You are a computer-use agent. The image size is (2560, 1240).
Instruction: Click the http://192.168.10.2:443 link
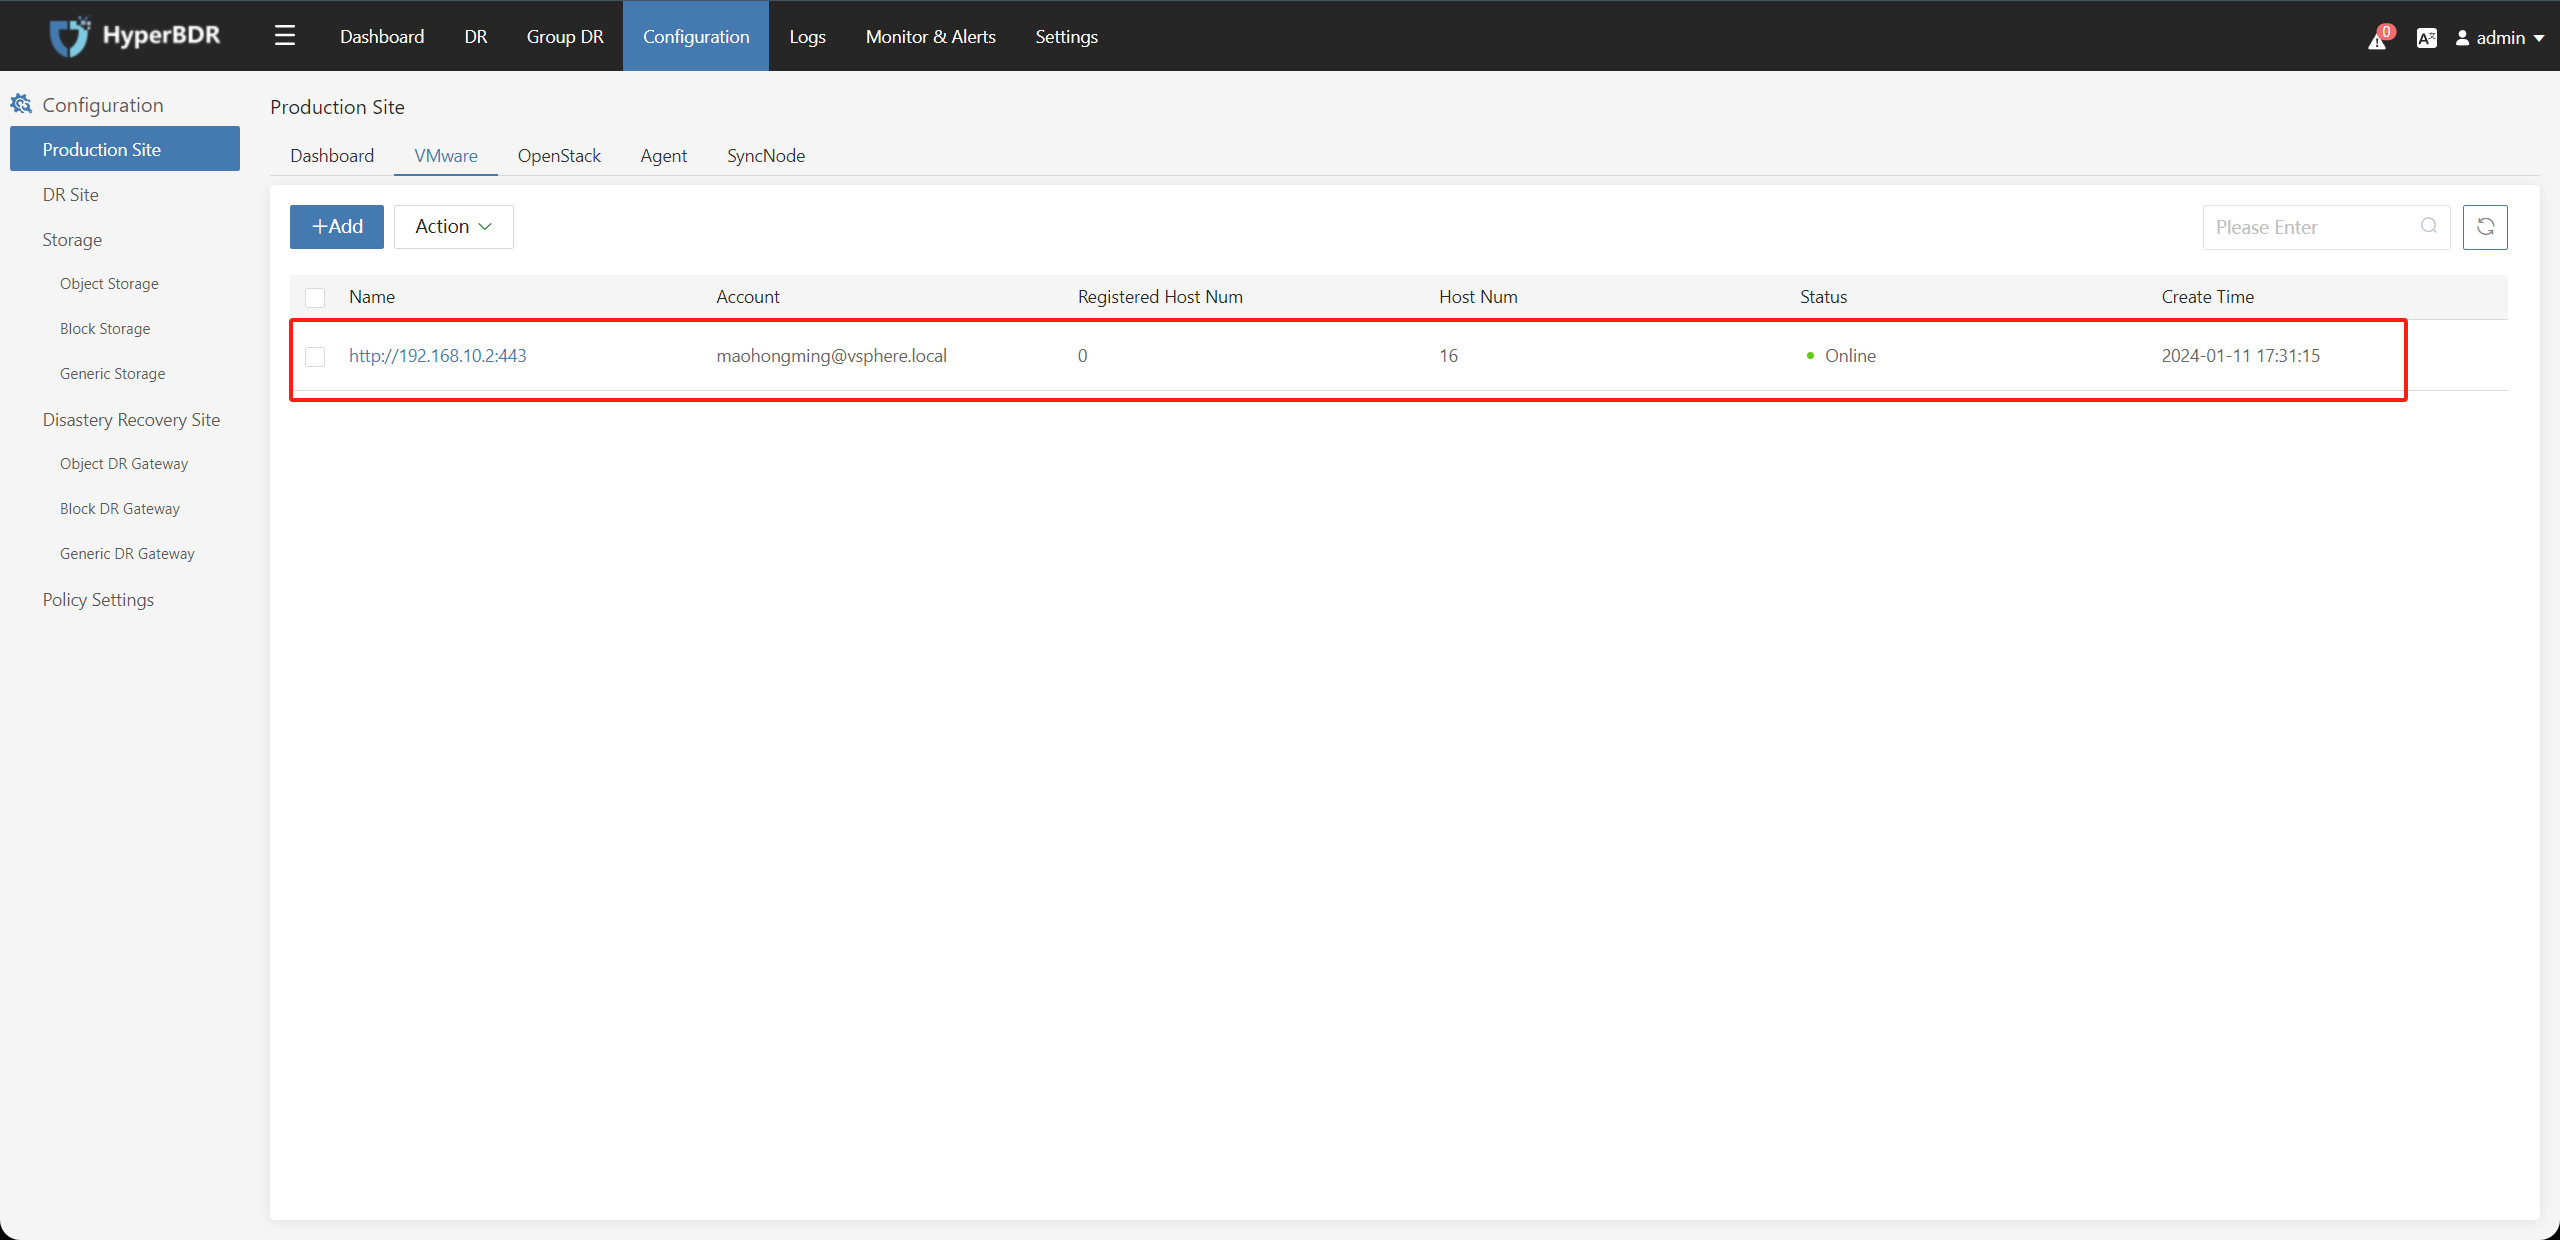[439, 356]
